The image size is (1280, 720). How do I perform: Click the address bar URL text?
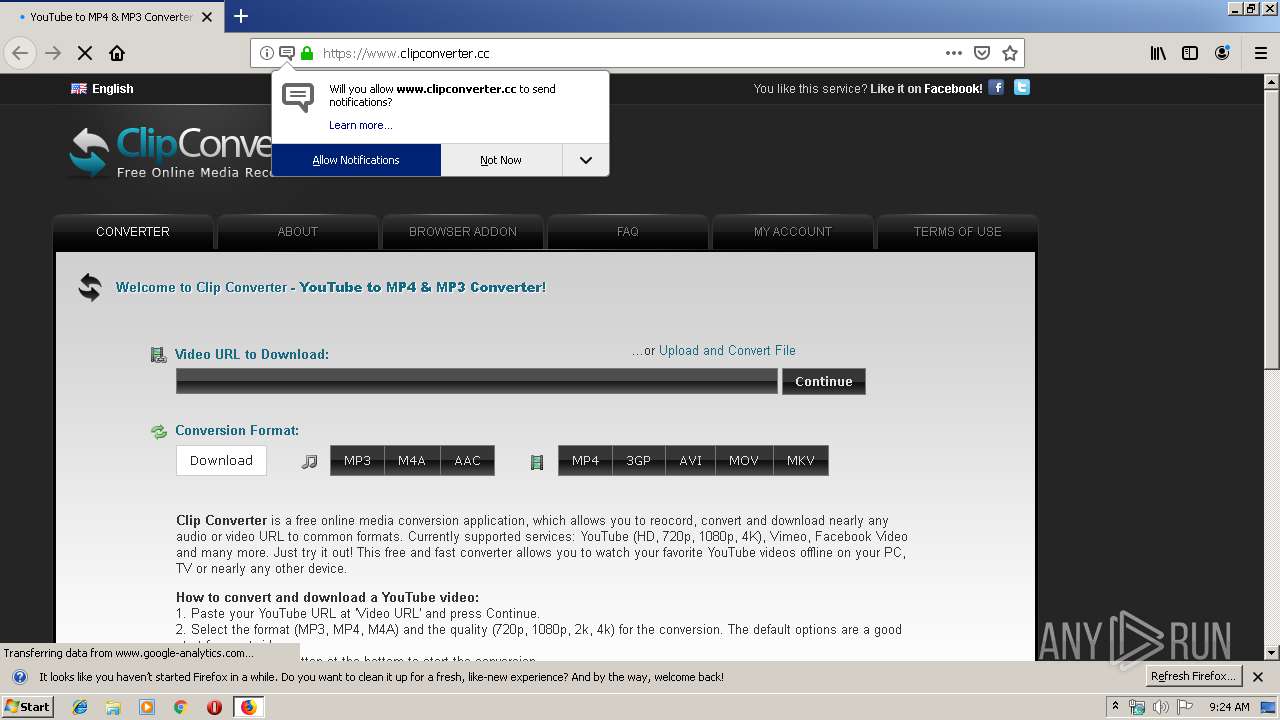coord(406,53)
